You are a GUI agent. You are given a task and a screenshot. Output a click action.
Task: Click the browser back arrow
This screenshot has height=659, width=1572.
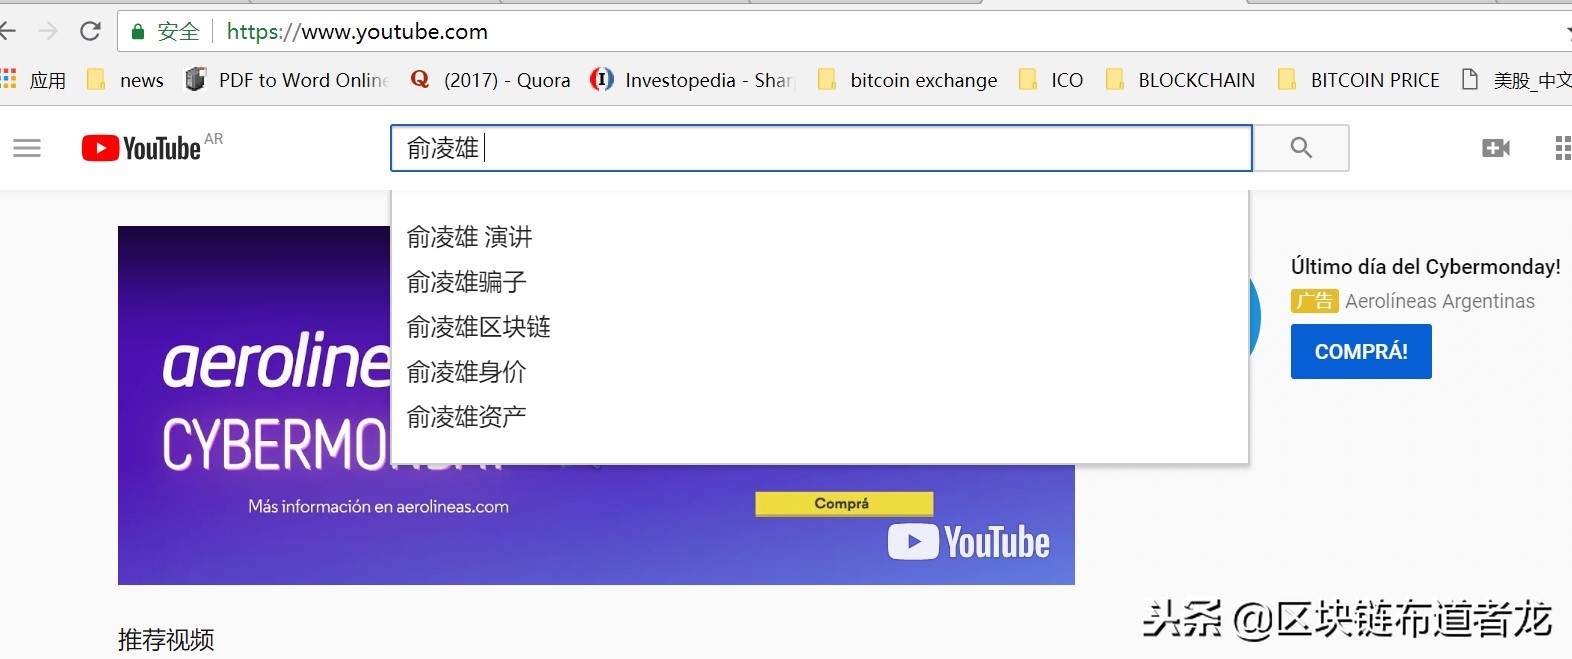pyautogui.click(x=7, y=31)
